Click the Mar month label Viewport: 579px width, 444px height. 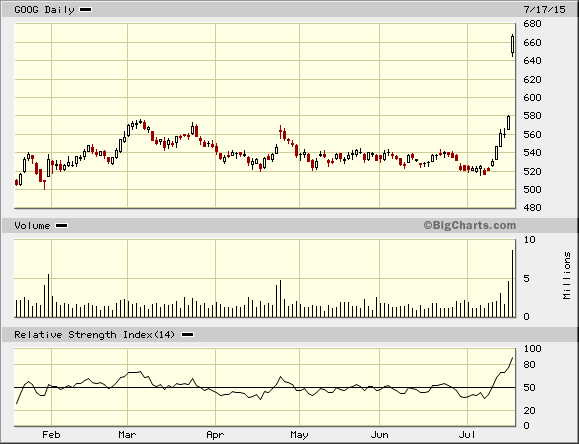[127, 435]
